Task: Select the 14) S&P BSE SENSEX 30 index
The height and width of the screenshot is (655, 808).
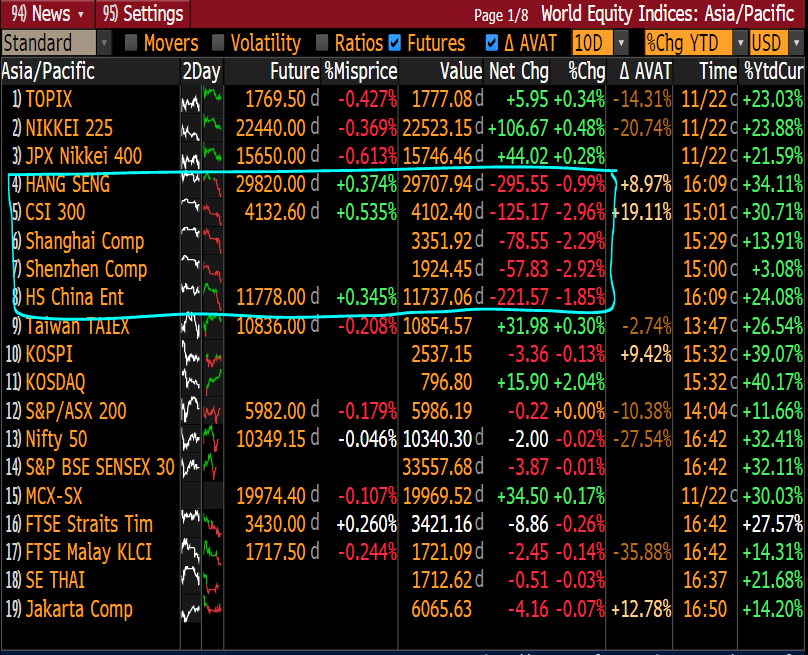Action: coord(90,467)
